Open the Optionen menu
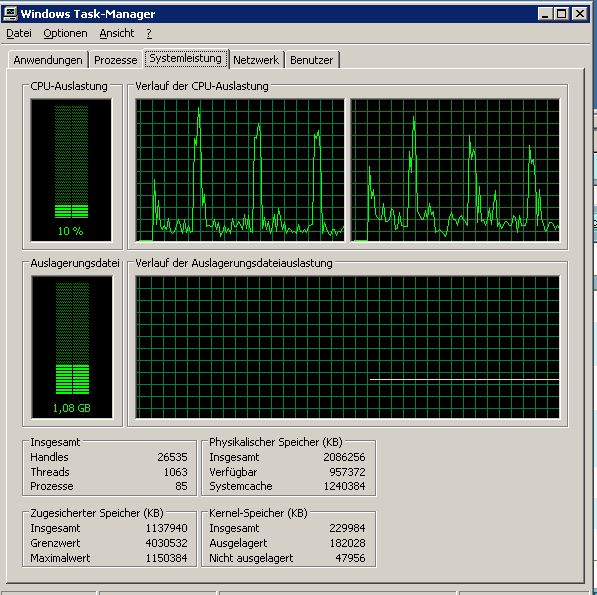Screen dimensions: 597x595 65,33
